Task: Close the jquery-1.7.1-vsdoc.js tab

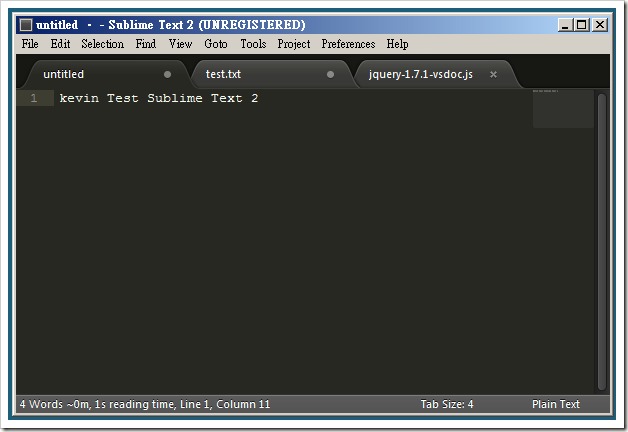Action: [493, 74]
